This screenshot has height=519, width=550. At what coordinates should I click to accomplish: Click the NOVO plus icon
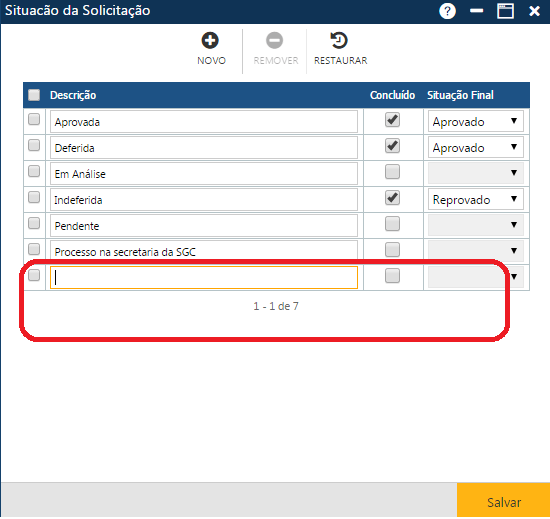click(x=210, y=40)
